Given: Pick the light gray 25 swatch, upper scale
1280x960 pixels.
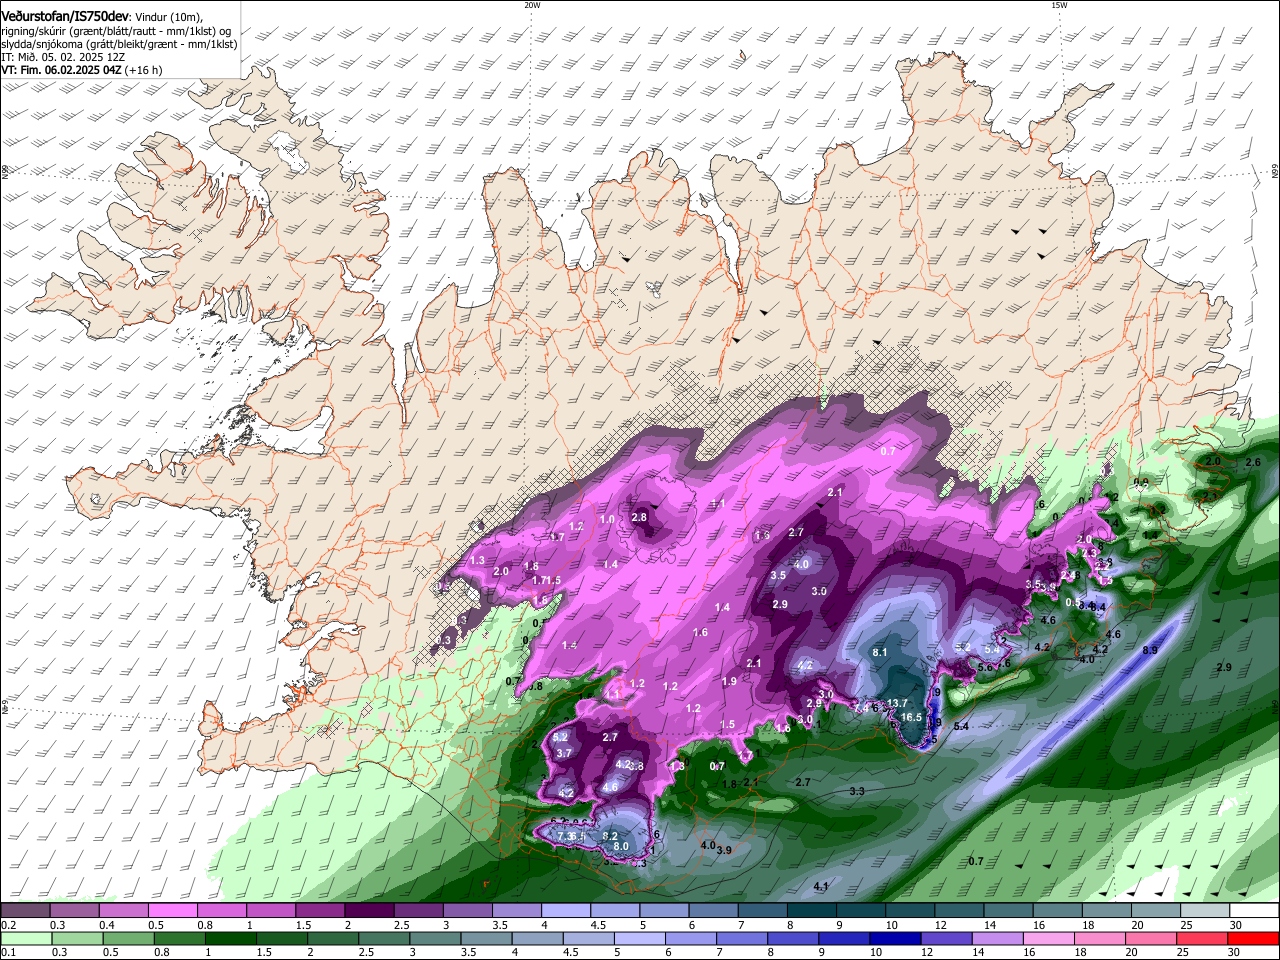Looking at the screenshot, I should 1206,911.
